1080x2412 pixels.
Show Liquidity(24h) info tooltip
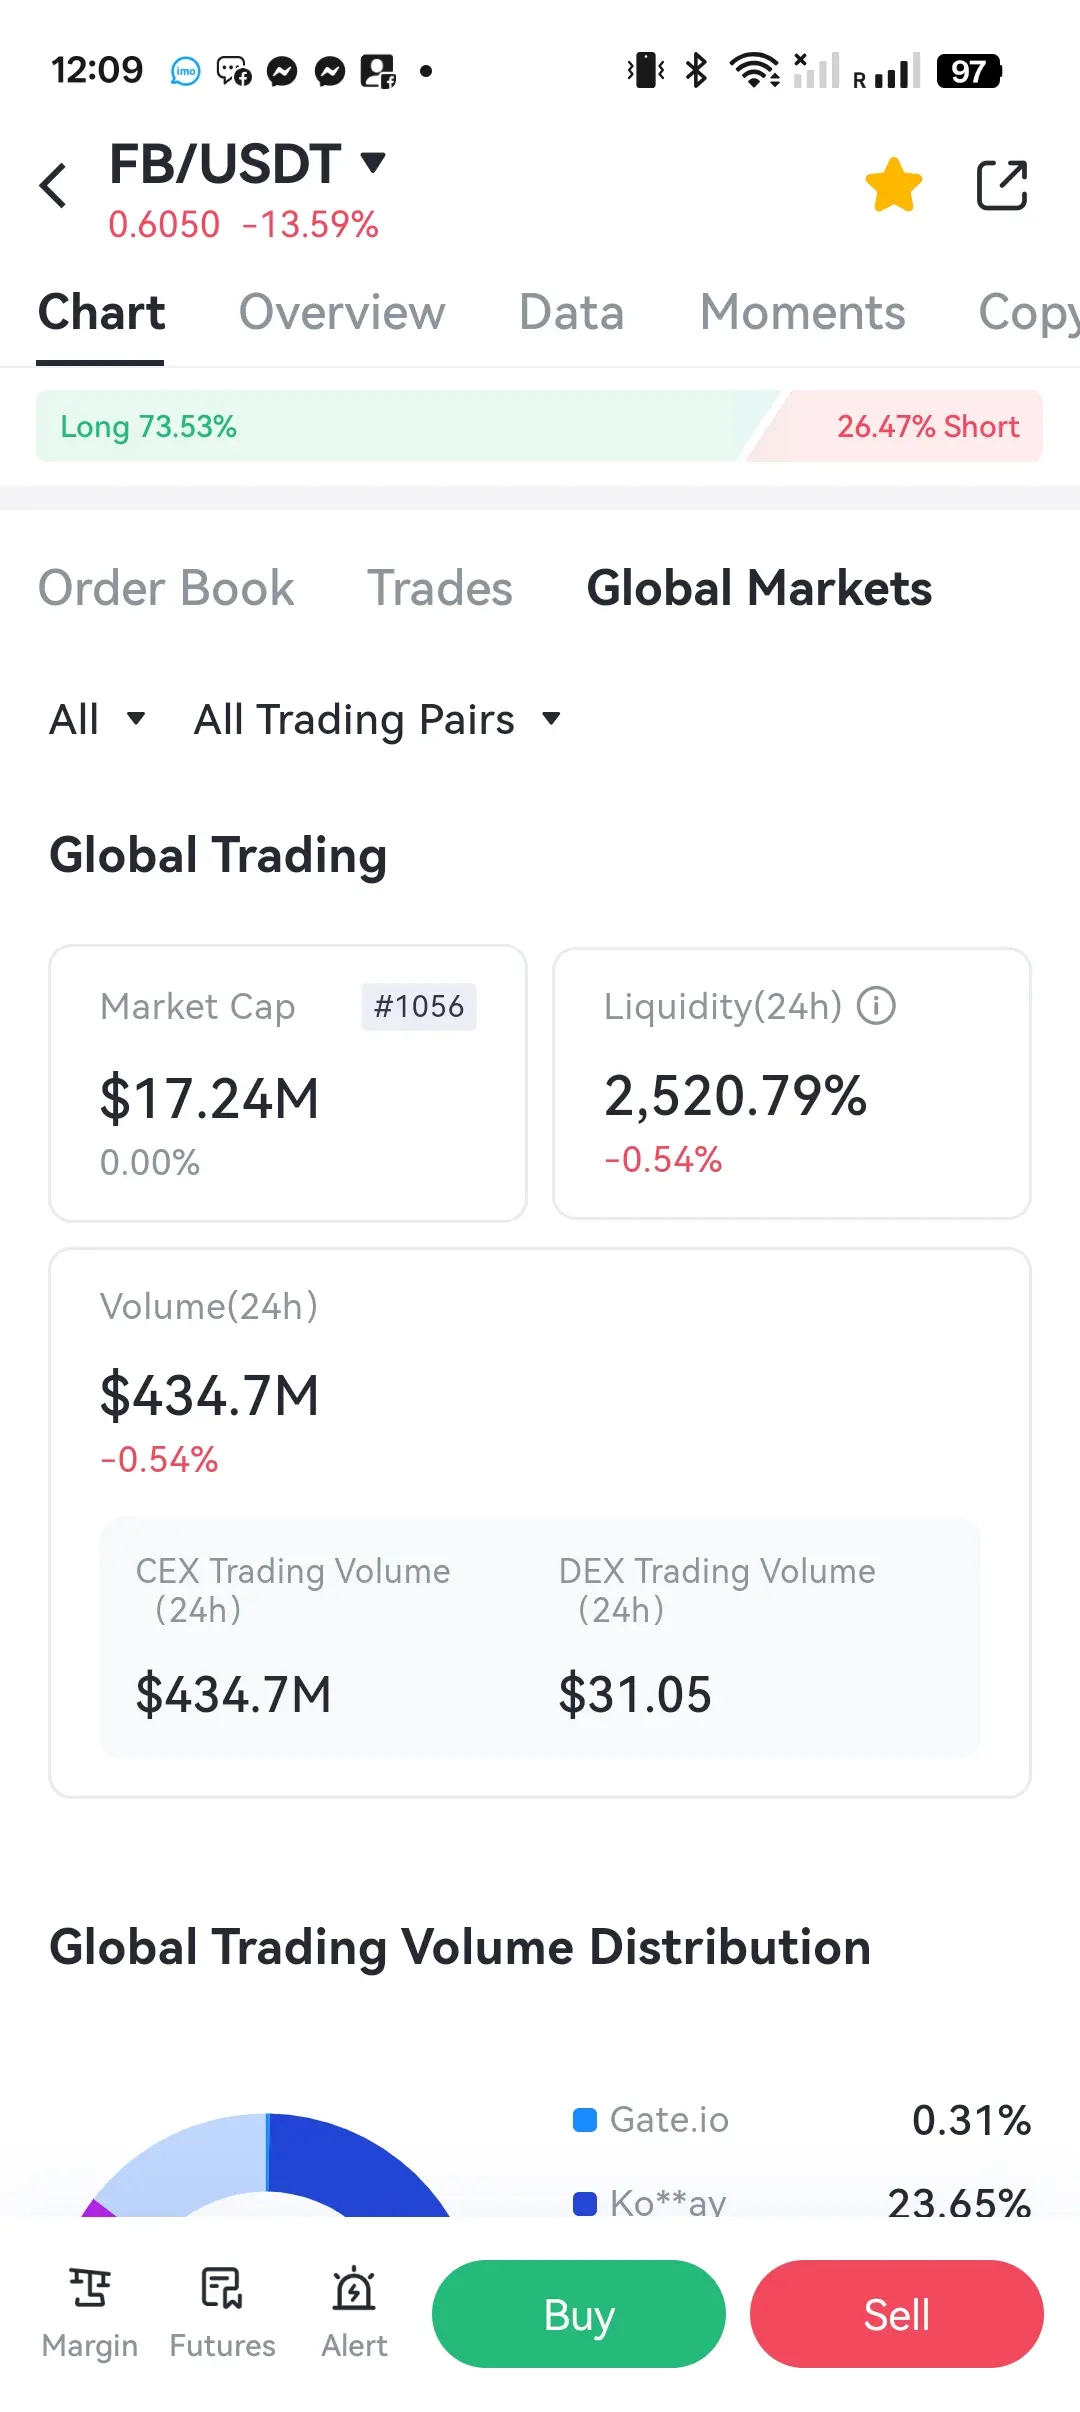(x=877, y=1005)
